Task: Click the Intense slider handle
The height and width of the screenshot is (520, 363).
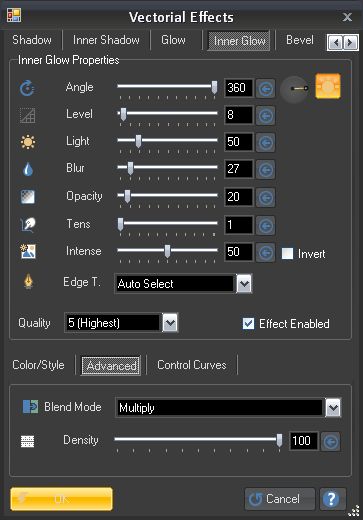Action: [x=167, y=251]
